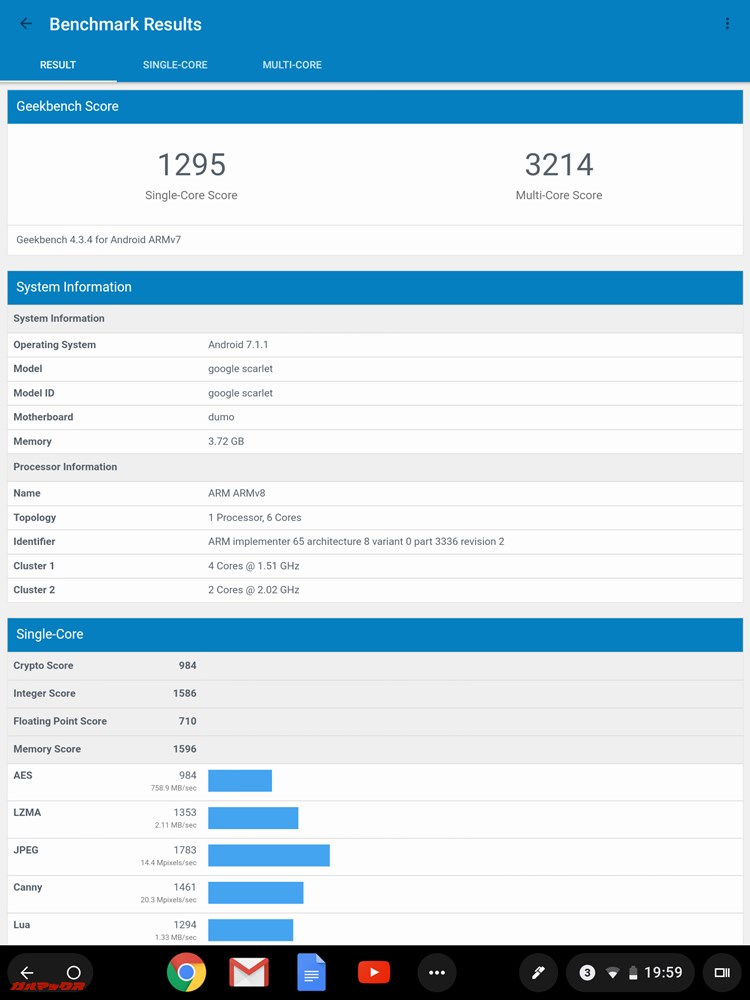Image resolution: width=750 pixels, height=1000 pixels.
Task: Select the Canny rate 20.3 Mpixels/sec
Action: pyautogui.click(x=168, y=900)
